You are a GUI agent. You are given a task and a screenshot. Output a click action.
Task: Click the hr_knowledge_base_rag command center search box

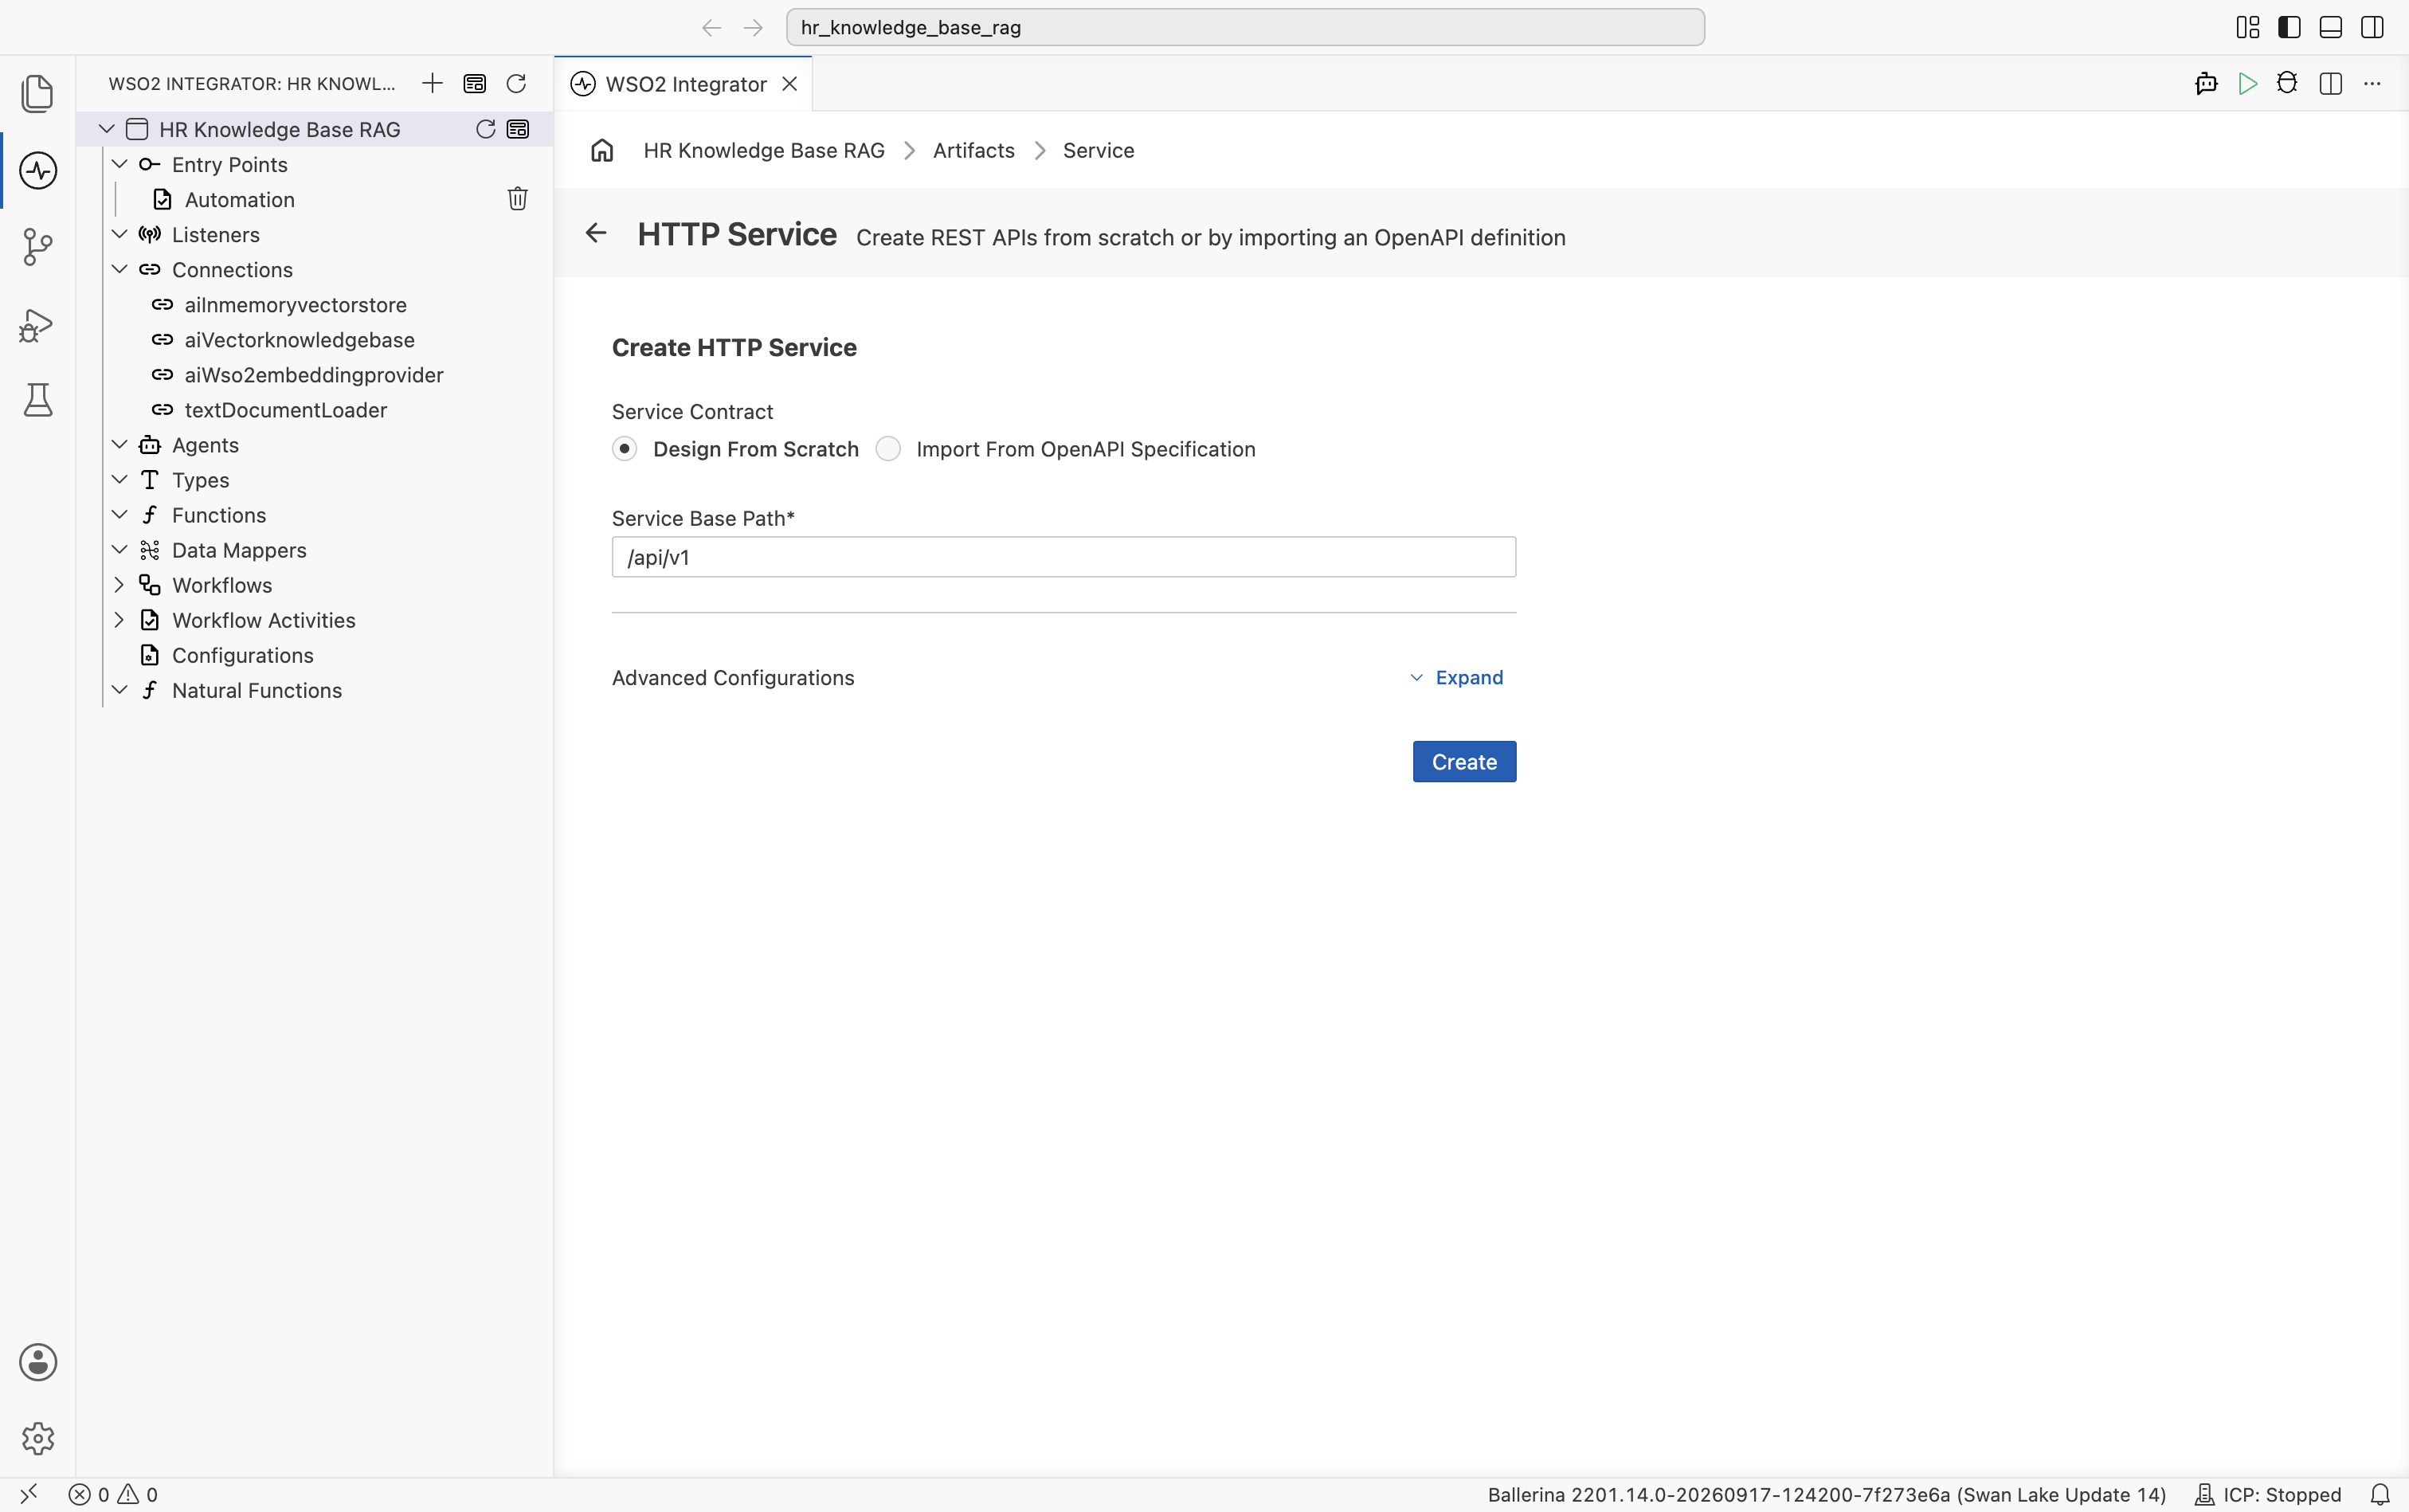coord(1245,27)
